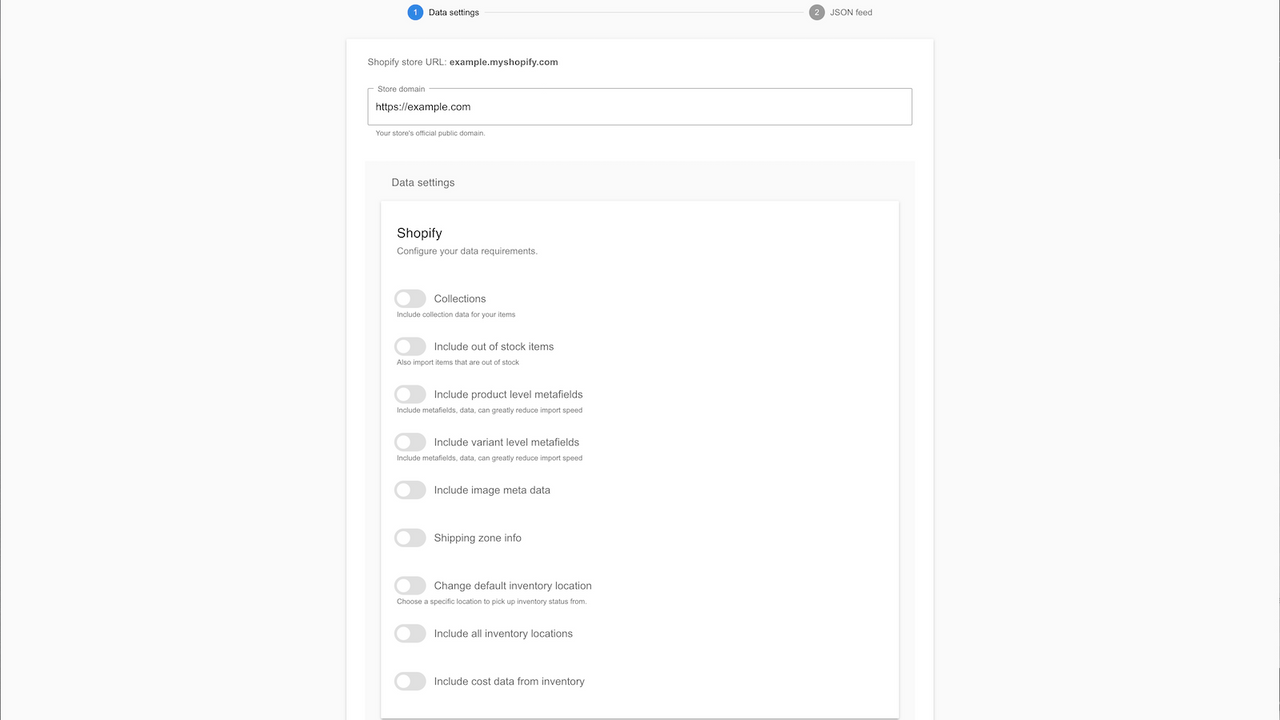Turn on Include all inventory locations
The width and height of the screenshot is (1280, 720).
click(409, 633)
